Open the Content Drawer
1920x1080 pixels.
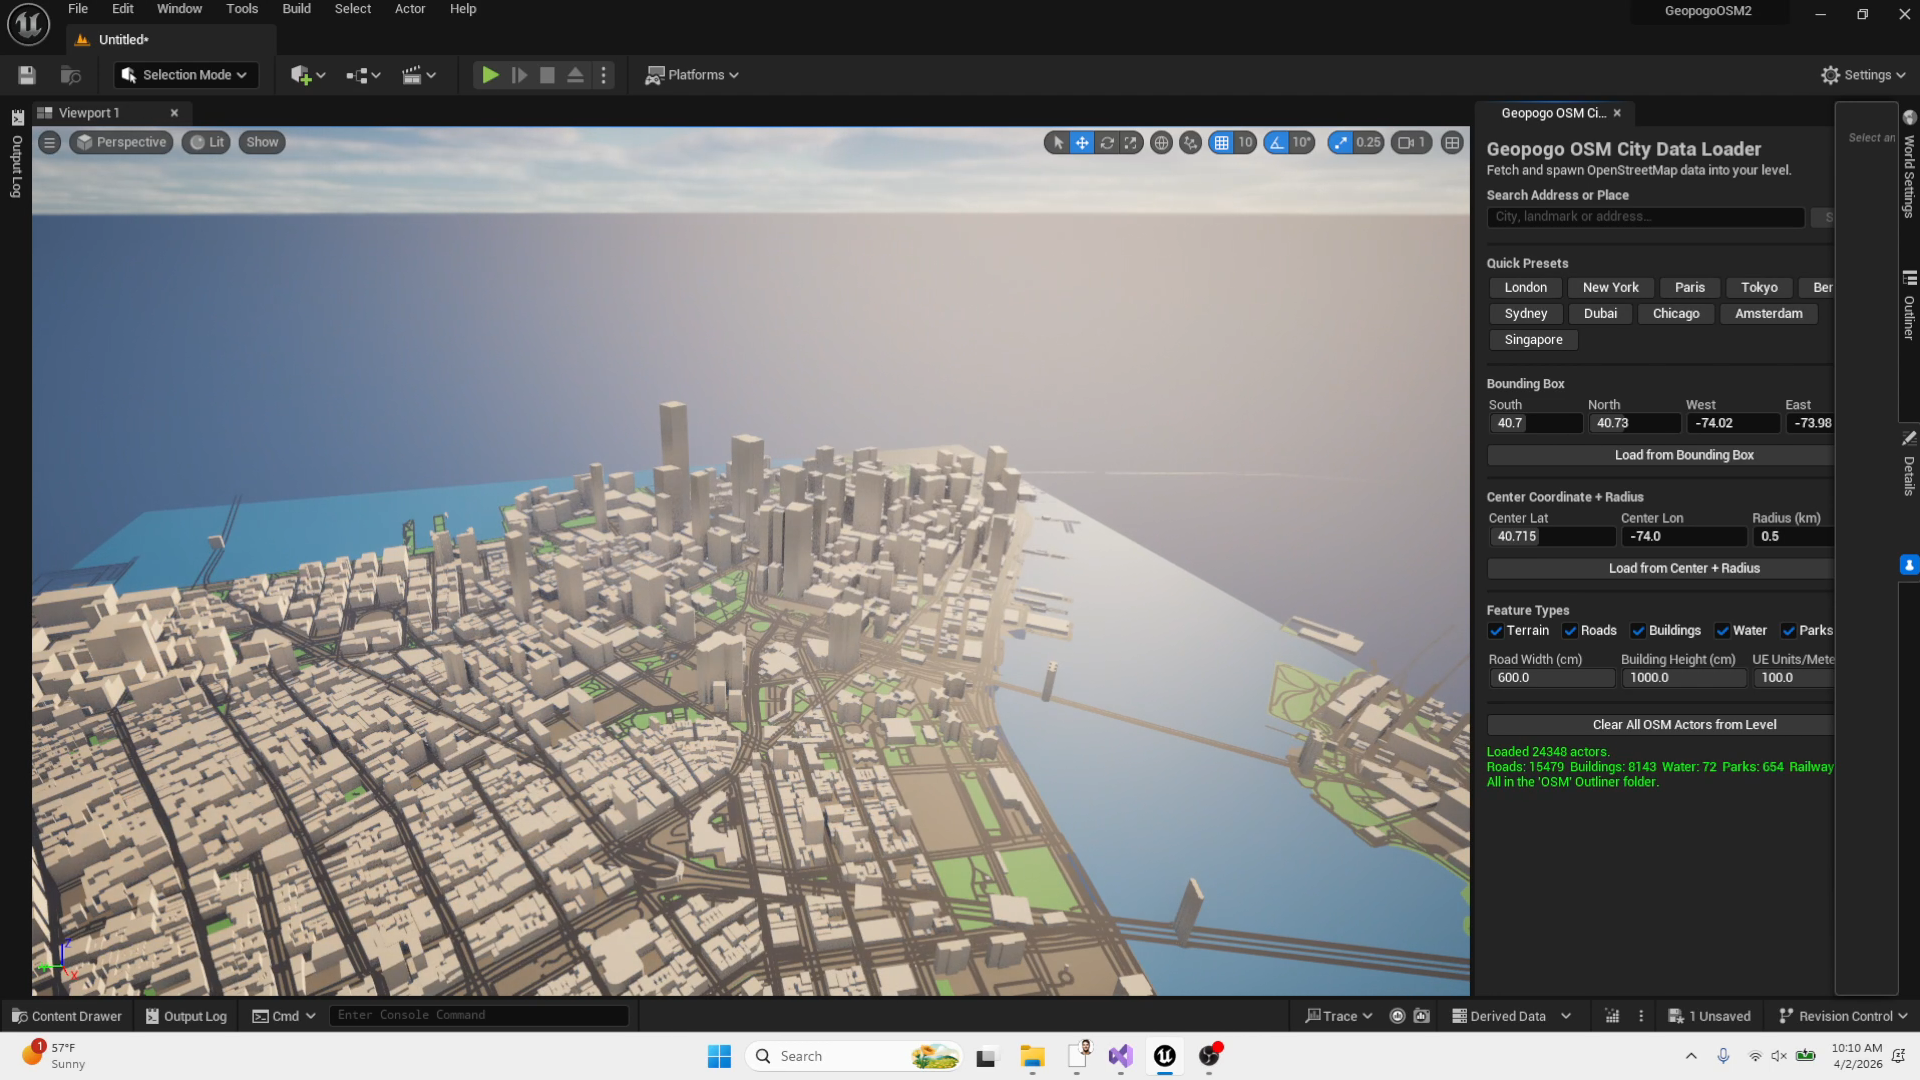[x=67, y=1016]
